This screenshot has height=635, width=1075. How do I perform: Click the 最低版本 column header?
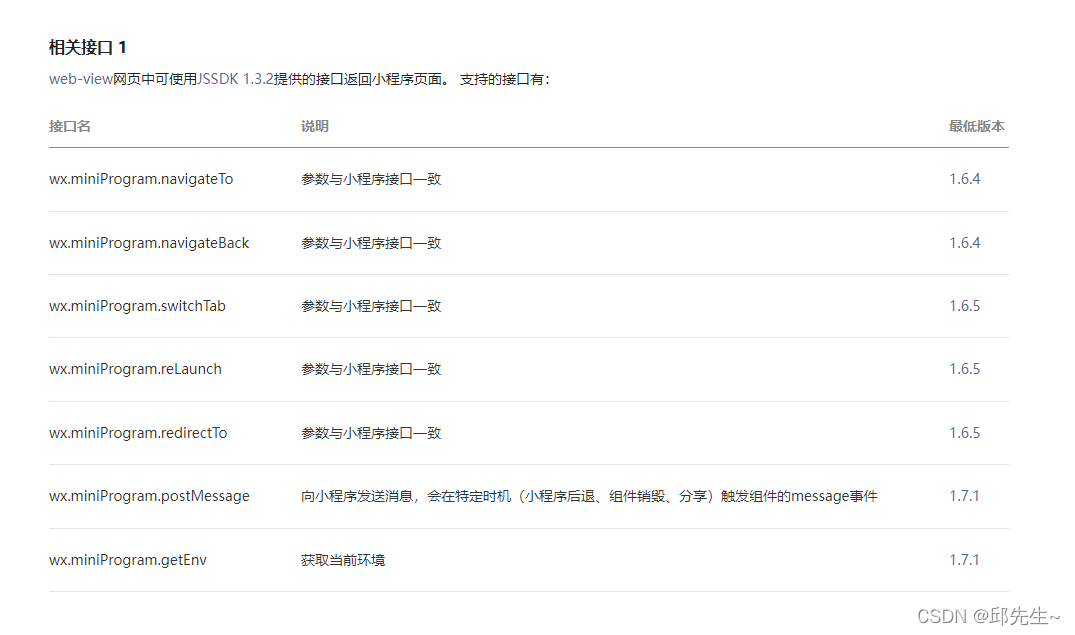coord(977,126)
